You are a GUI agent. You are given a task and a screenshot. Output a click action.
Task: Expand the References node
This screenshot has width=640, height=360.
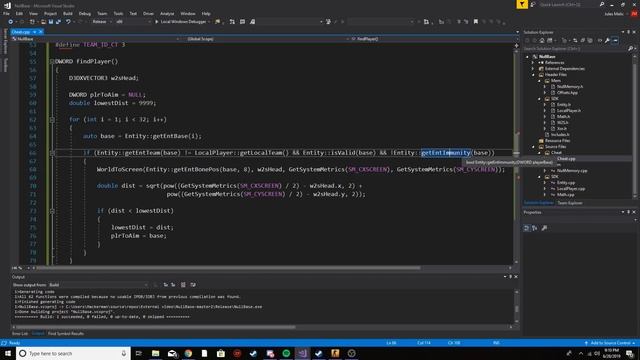click(x=533, y=63)
